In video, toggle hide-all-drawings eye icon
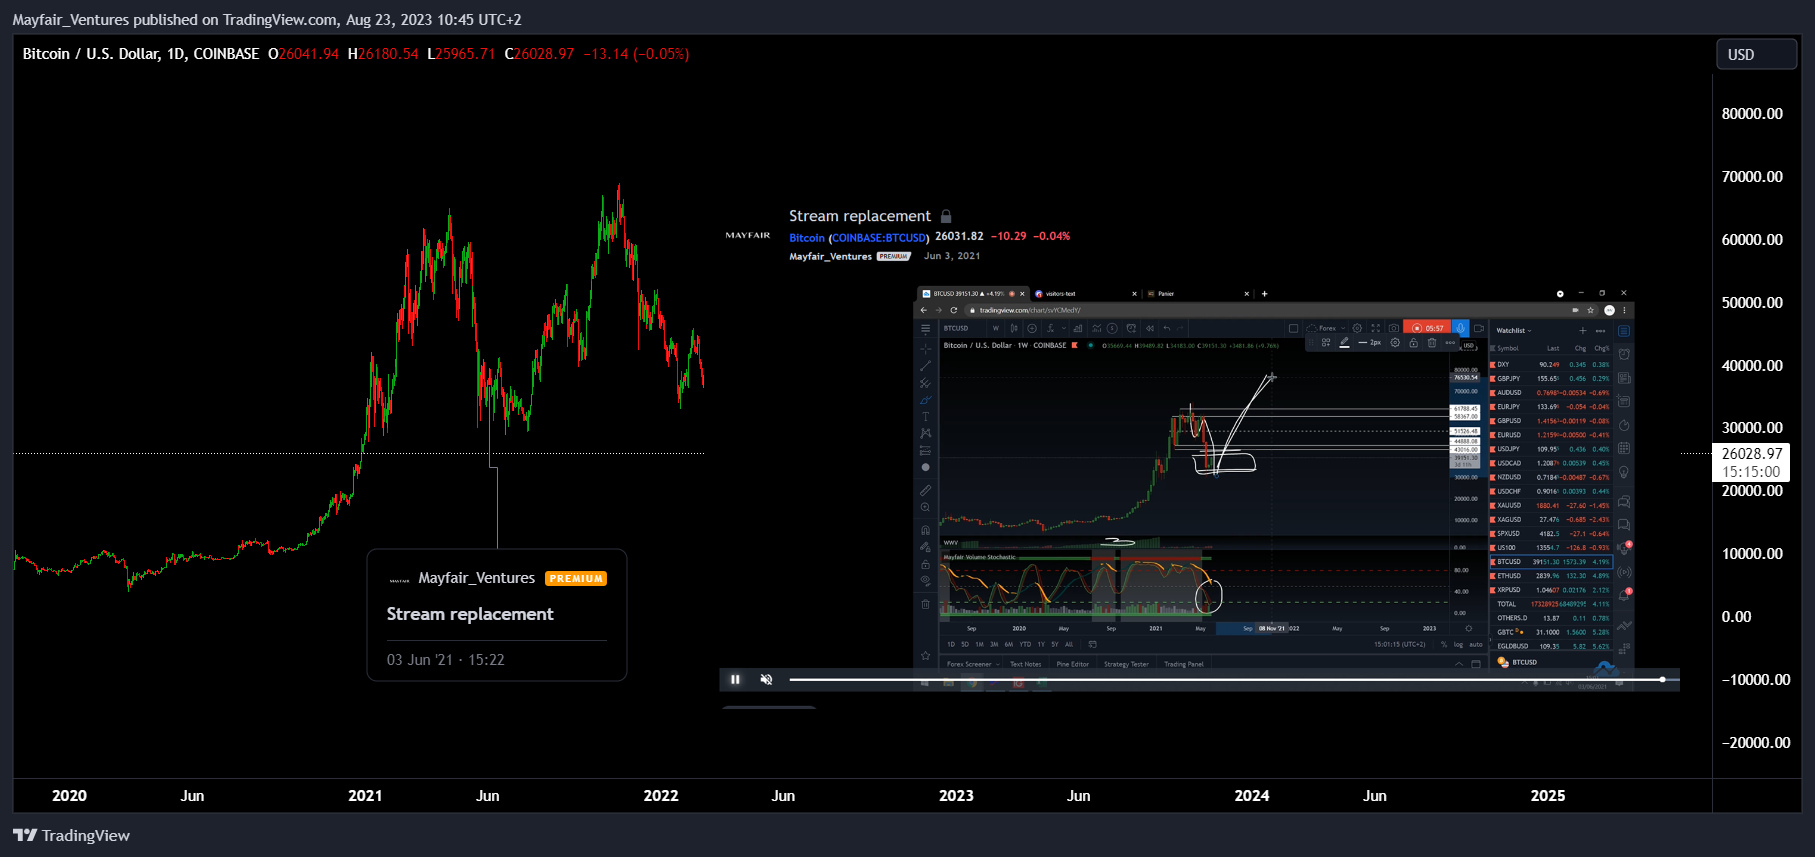This screenshot has height=857, width=1815. [x=925, y=580]
